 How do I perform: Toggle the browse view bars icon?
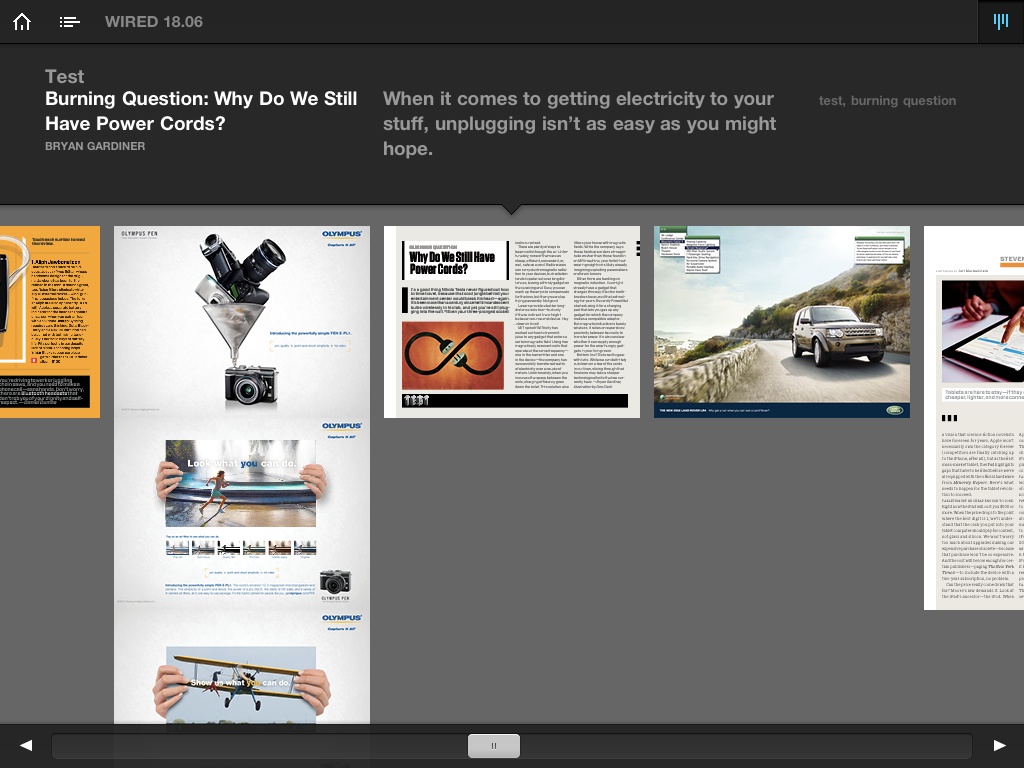coord(1000,22)
